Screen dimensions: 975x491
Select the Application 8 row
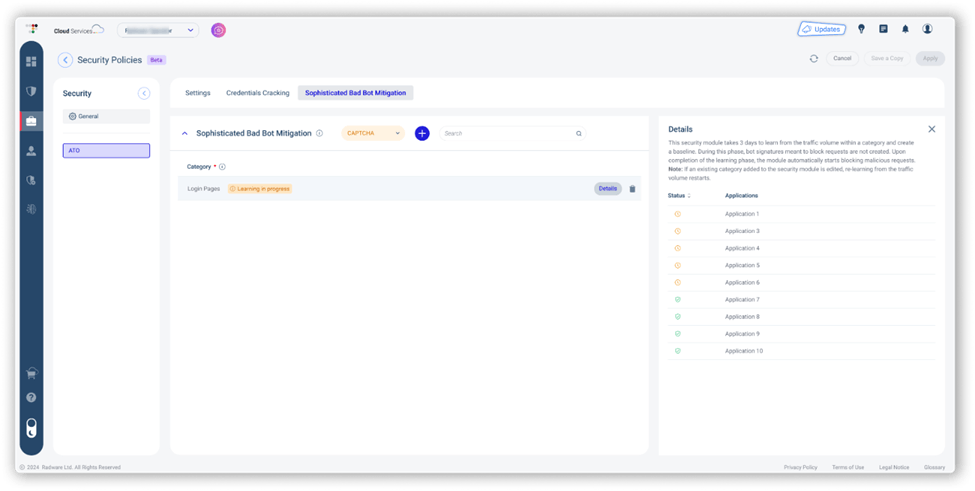(801, 317)
